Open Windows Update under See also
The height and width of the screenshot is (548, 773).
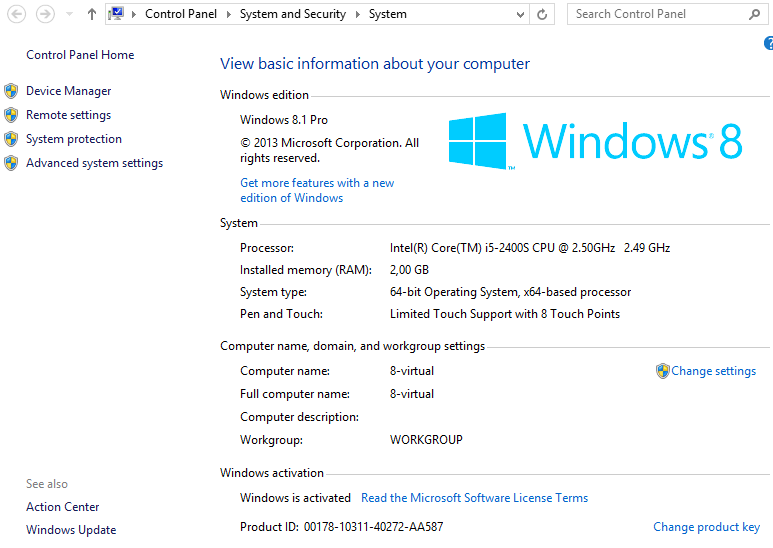click(x=71, y=530)
